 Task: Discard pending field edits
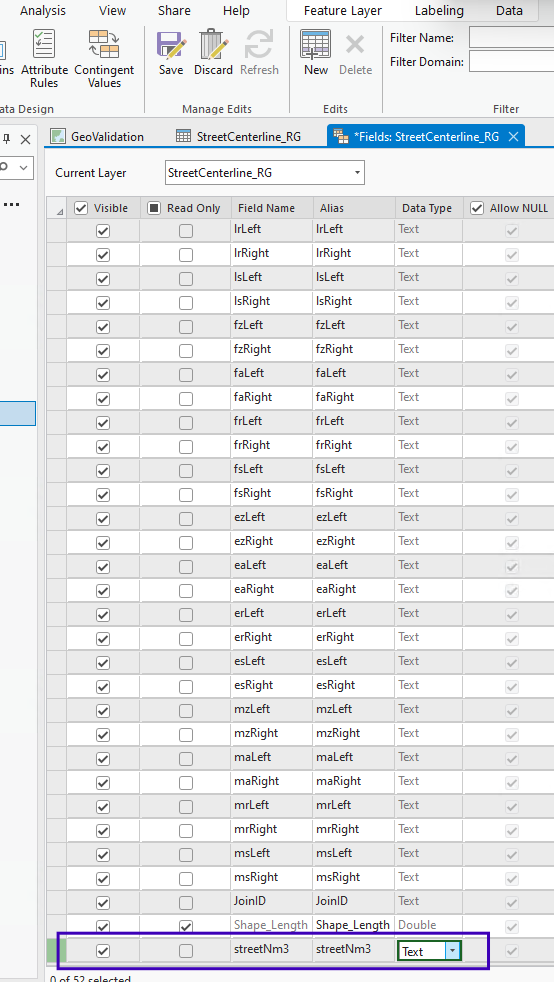[213, 53]
